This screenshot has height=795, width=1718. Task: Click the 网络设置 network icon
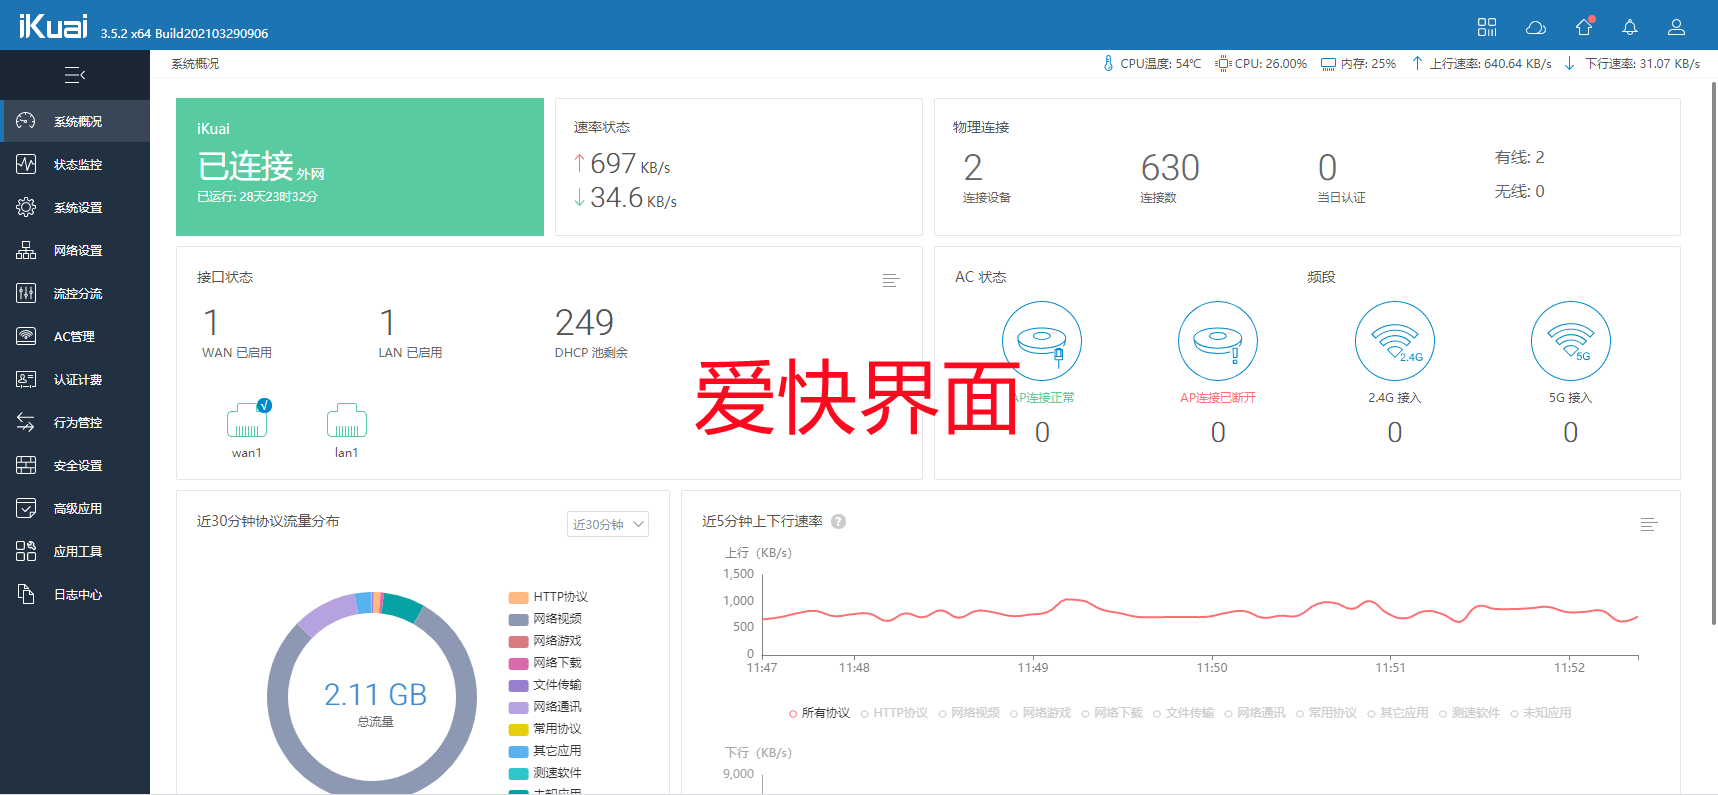(x=26, y=250)
